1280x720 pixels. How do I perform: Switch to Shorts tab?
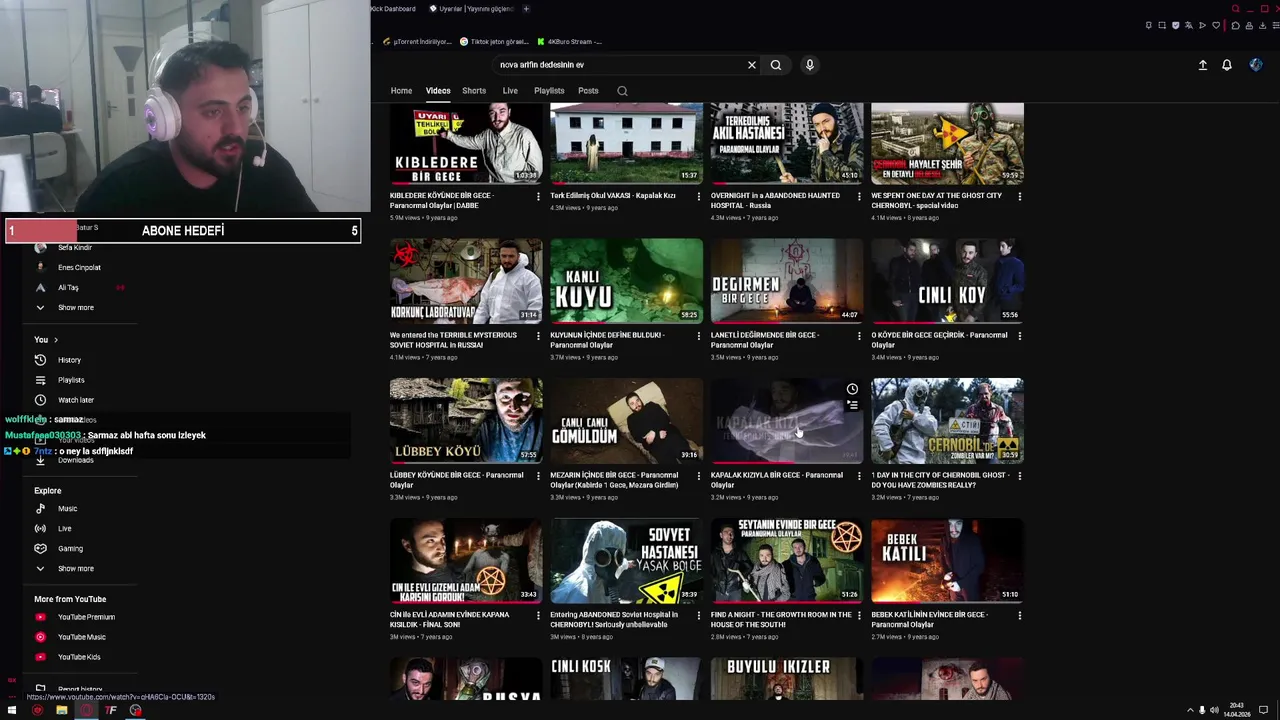[474, 91]
